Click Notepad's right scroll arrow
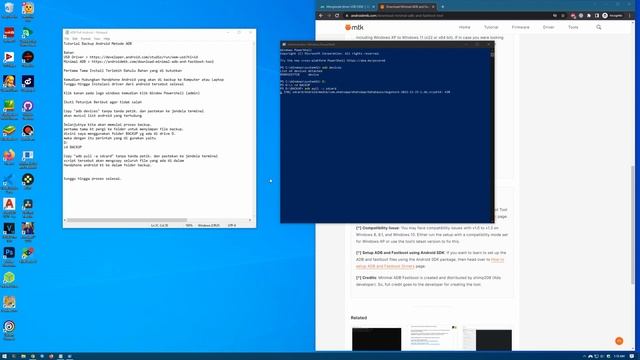 coord(250,220)
